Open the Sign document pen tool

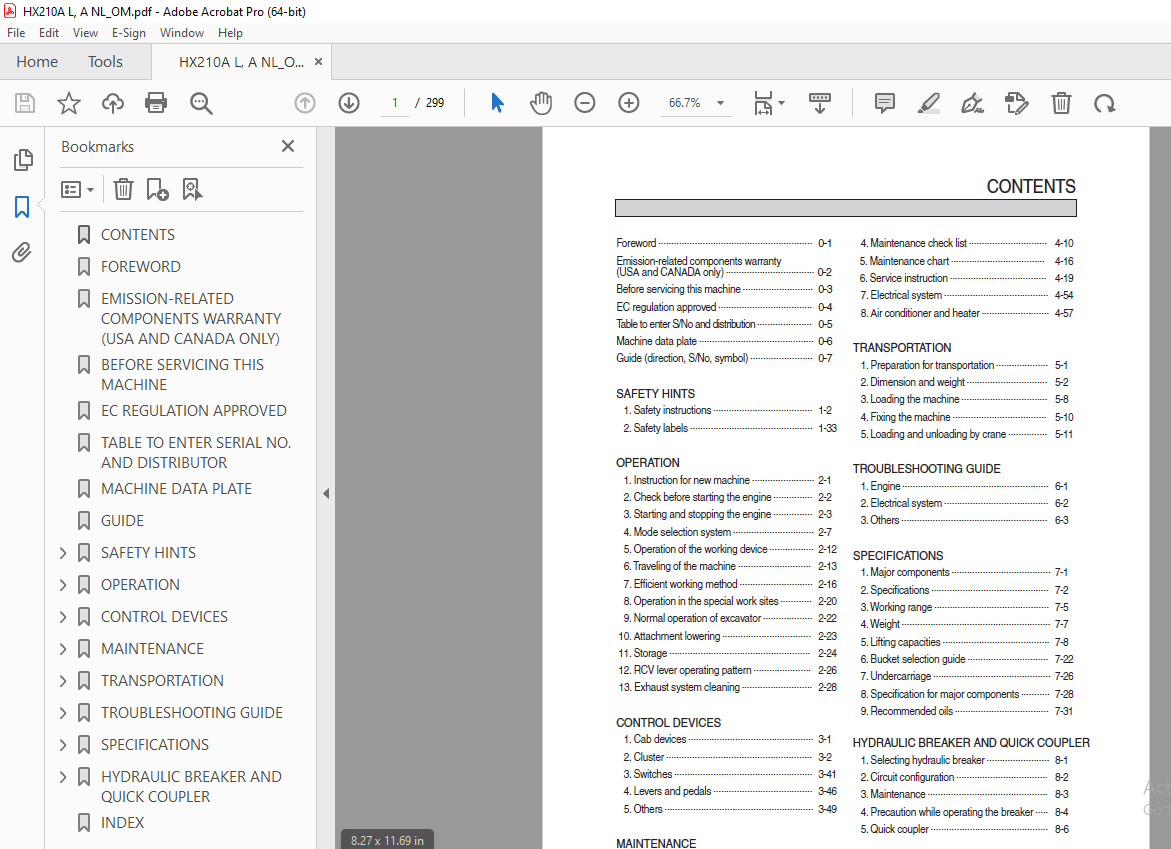point(972,103)
